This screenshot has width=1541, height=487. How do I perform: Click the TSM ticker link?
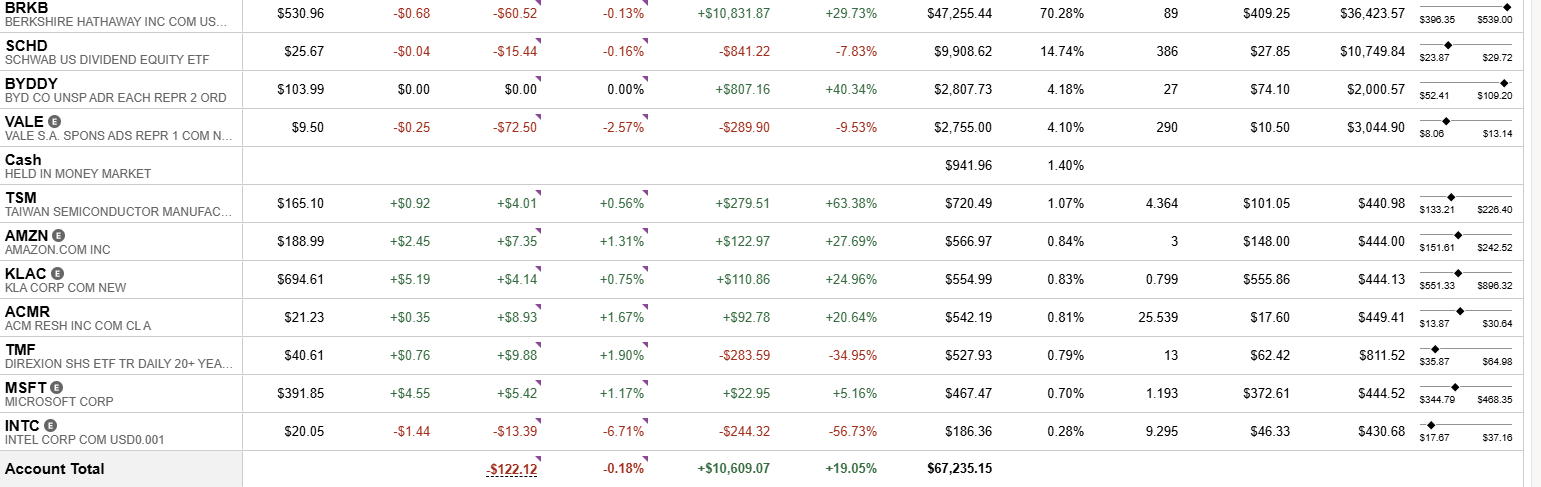click(x=21, y=197)
